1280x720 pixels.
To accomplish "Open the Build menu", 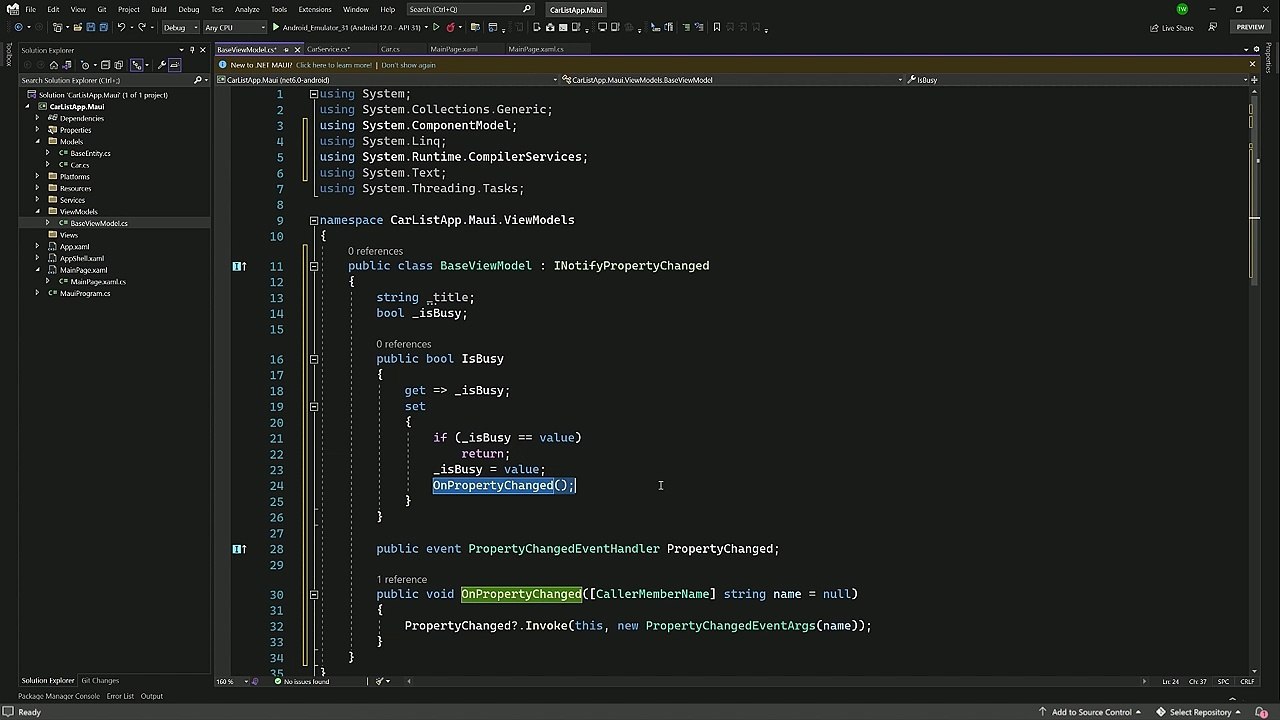I will [x=158, y=9].
